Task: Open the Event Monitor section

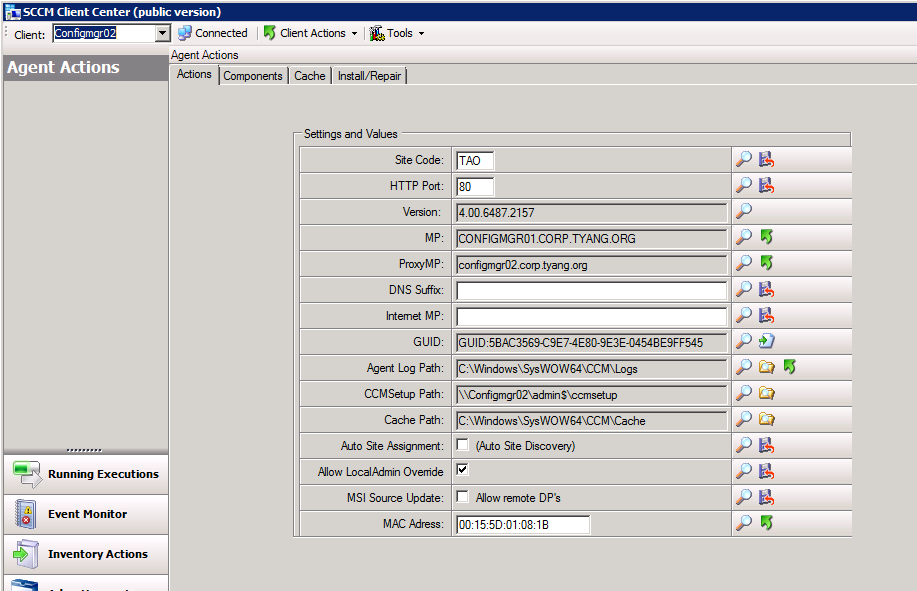Action: (86, 514)
